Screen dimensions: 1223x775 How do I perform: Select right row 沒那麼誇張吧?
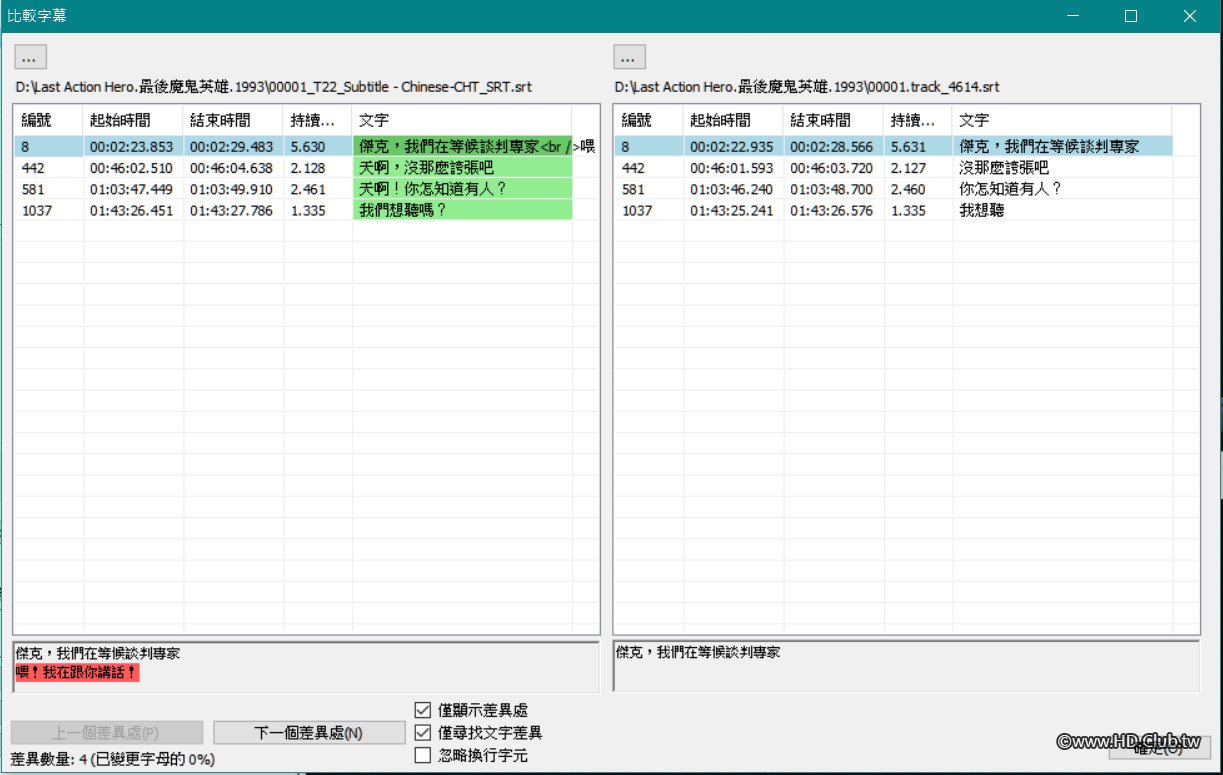893,168
